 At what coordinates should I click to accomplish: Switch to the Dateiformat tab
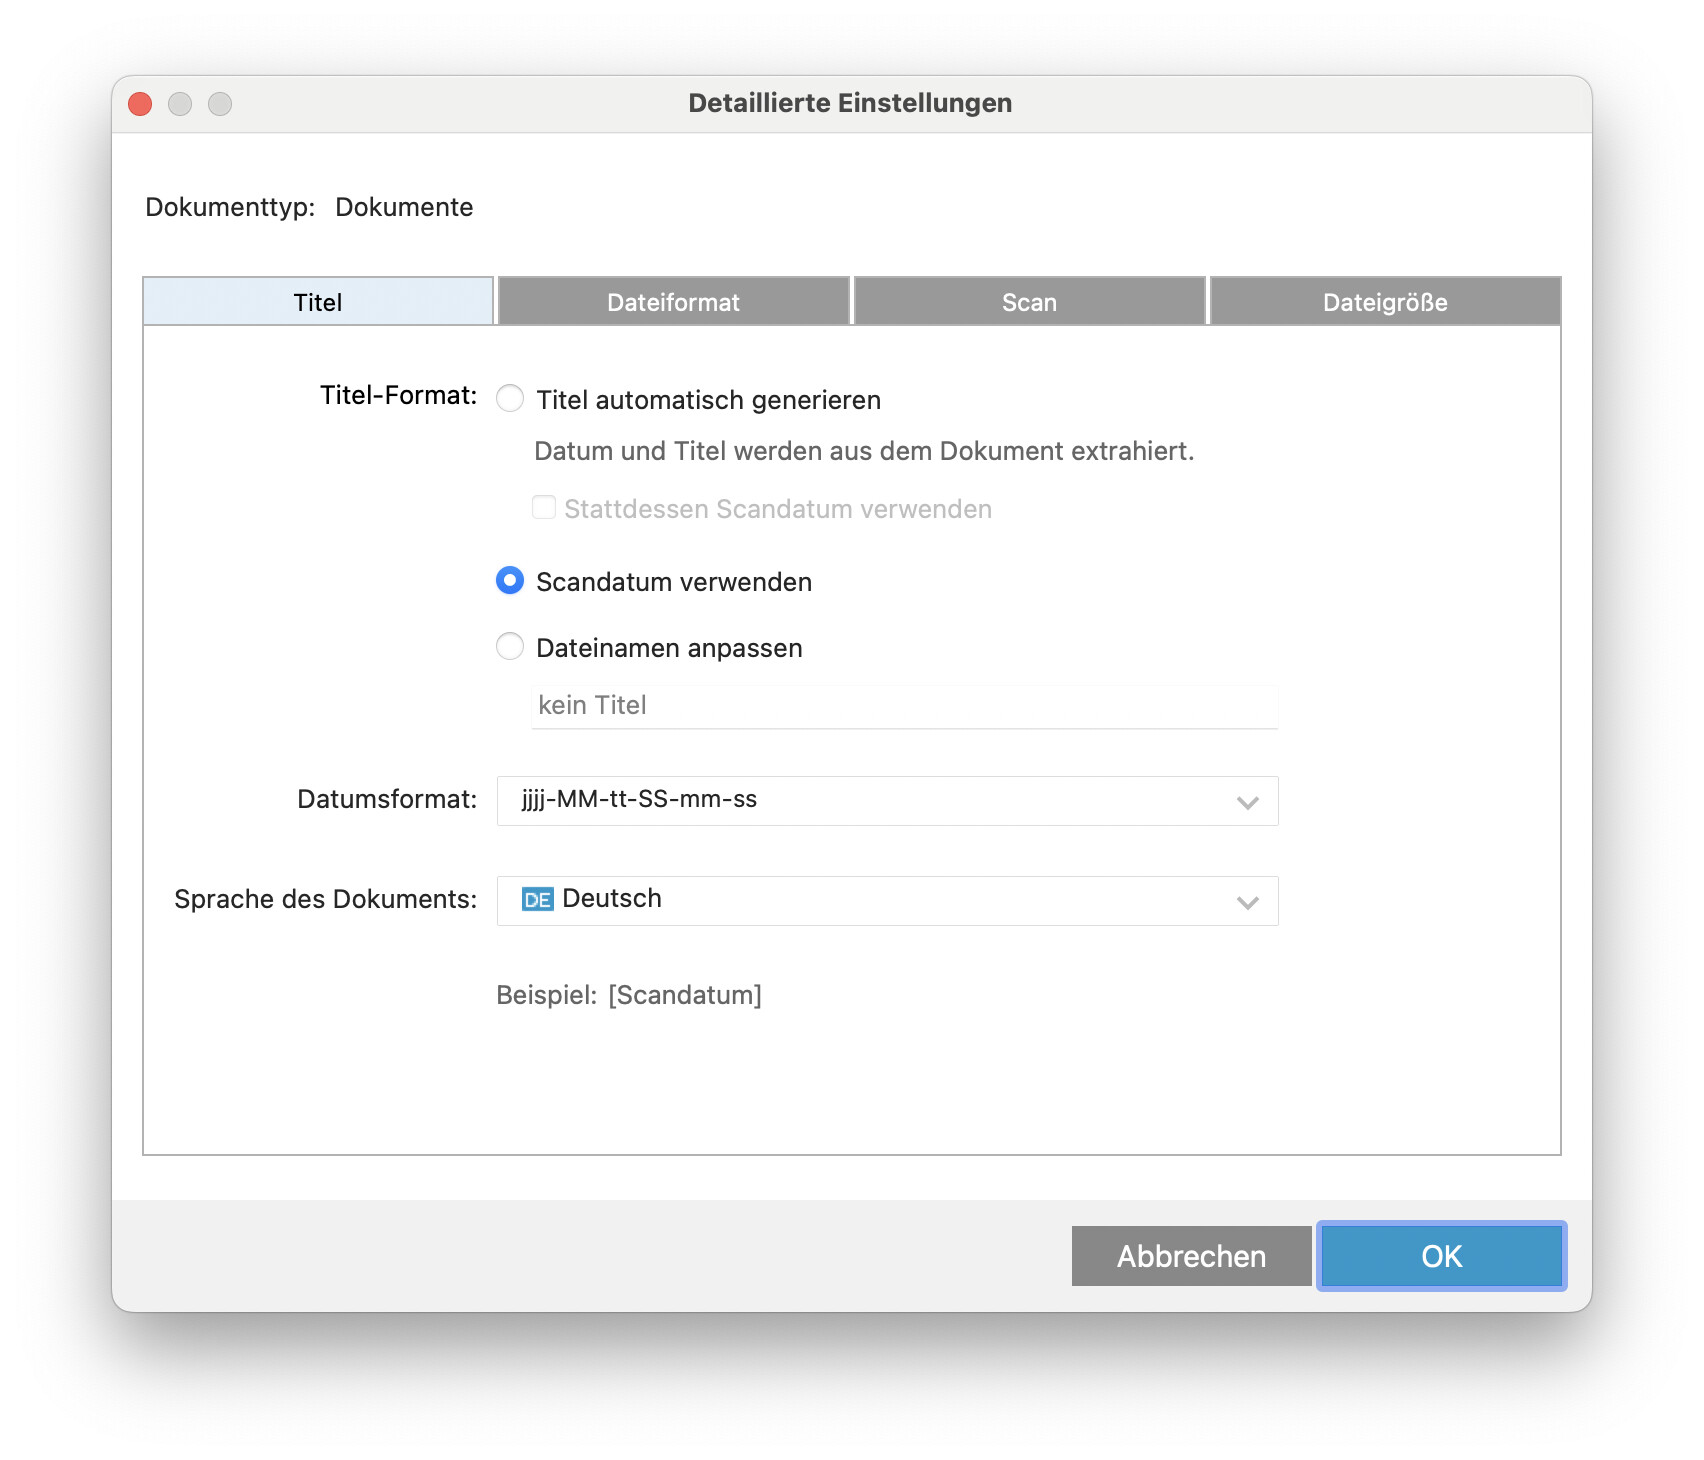673,302
